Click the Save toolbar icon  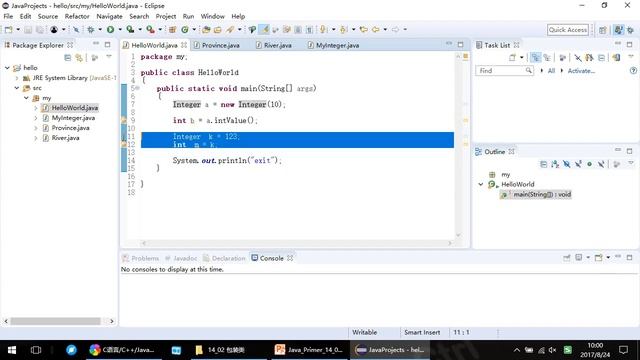28,29
